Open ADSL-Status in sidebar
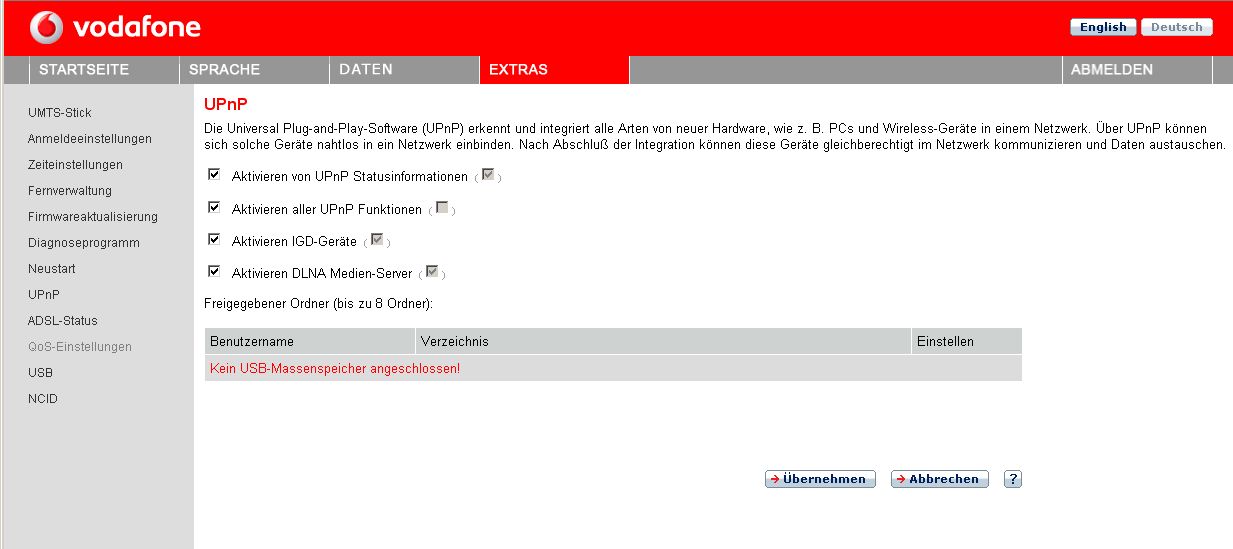The height and width of the screenshot is (549, 1233). point(63,321)
